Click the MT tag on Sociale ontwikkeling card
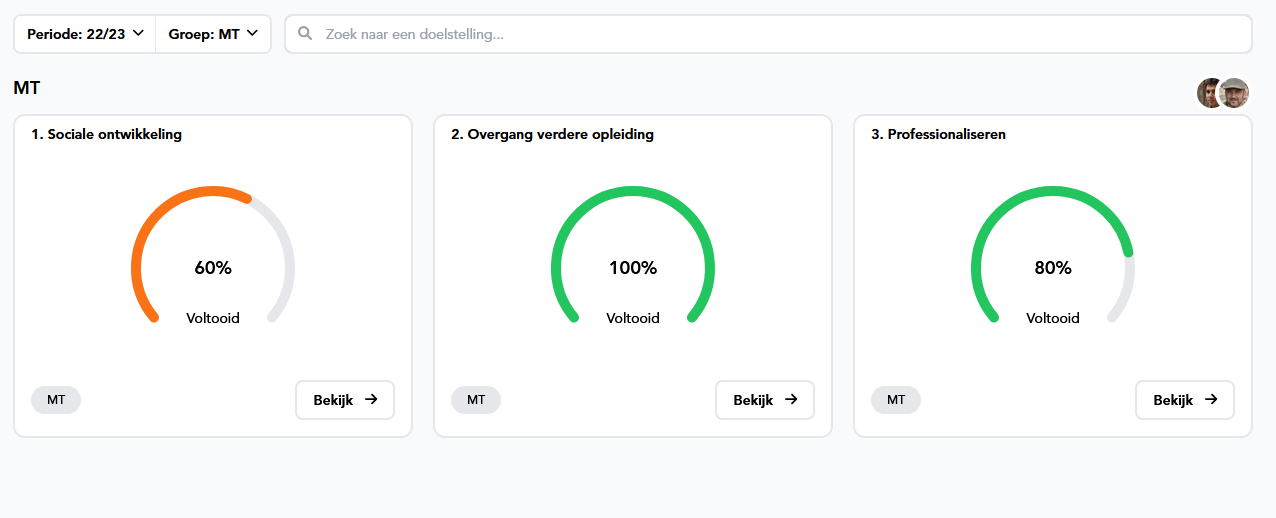 56,400
